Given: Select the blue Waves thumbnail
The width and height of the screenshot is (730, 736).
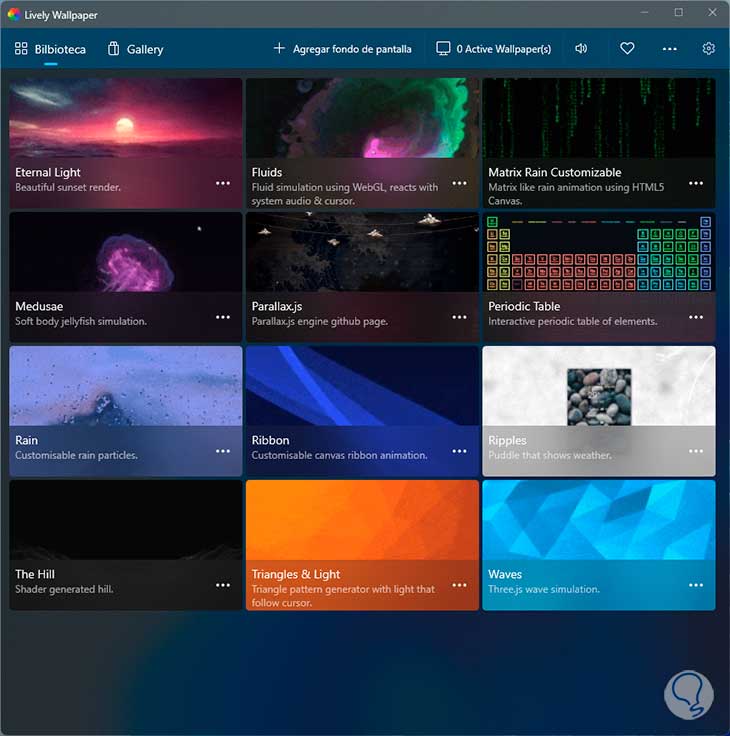Looking at the screenshot, I should coord(599,520).
